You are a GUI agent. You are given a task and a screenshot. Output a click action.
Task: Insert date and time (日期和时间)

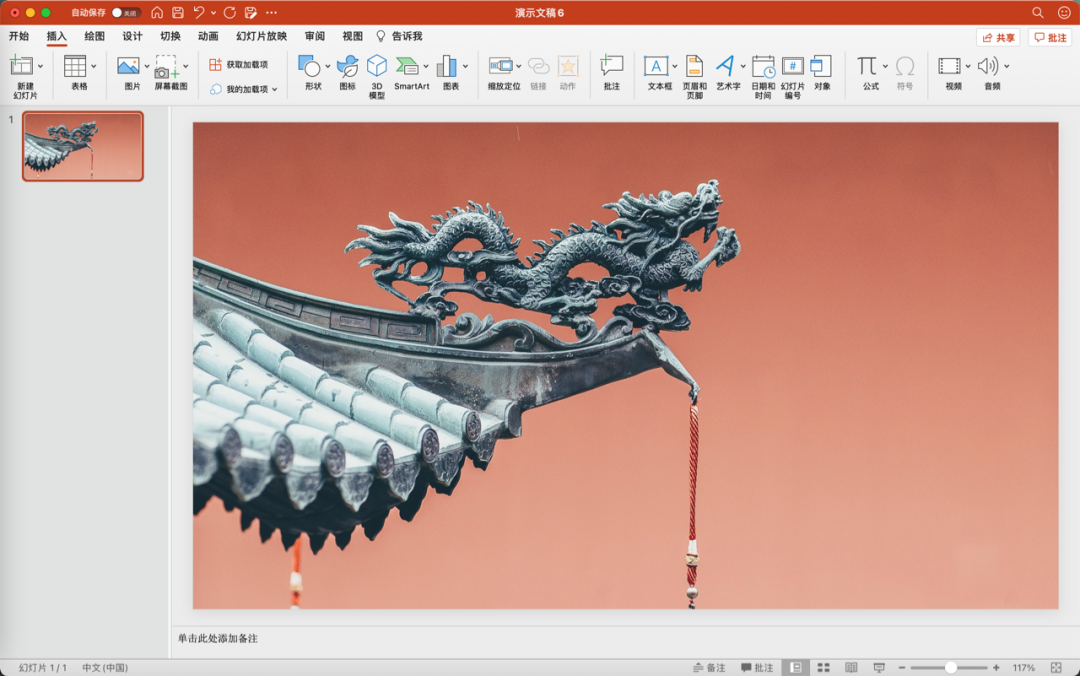click(x=763, y=73)
